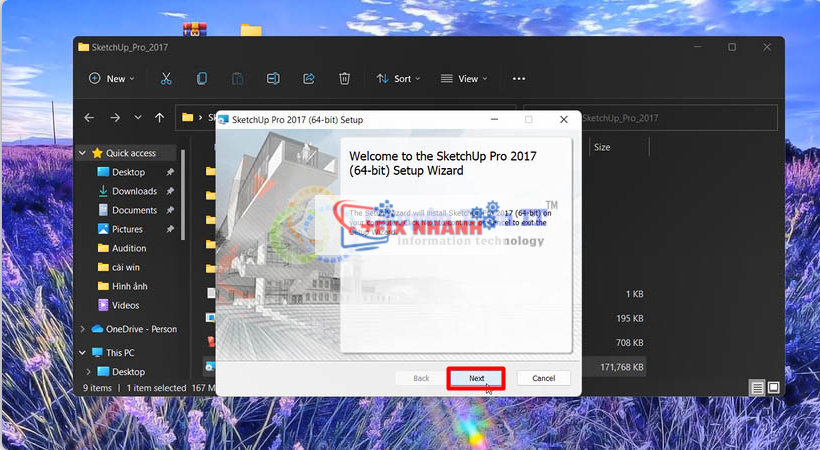The image size is (820, 450).
Task: Click the navigation pane scrollbar
Action: click(183, 195)
